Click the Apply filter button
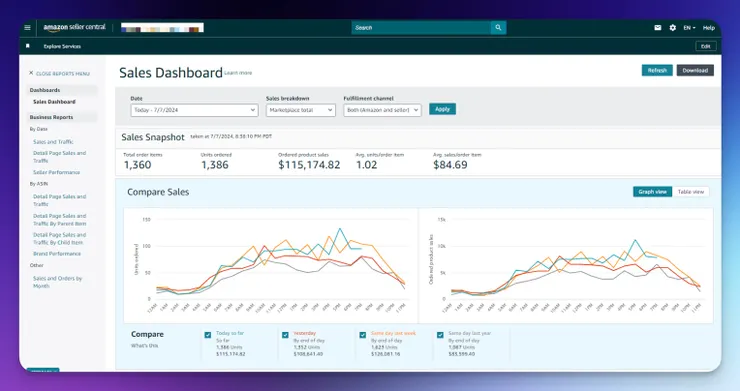740x391 pixels. 442,109
